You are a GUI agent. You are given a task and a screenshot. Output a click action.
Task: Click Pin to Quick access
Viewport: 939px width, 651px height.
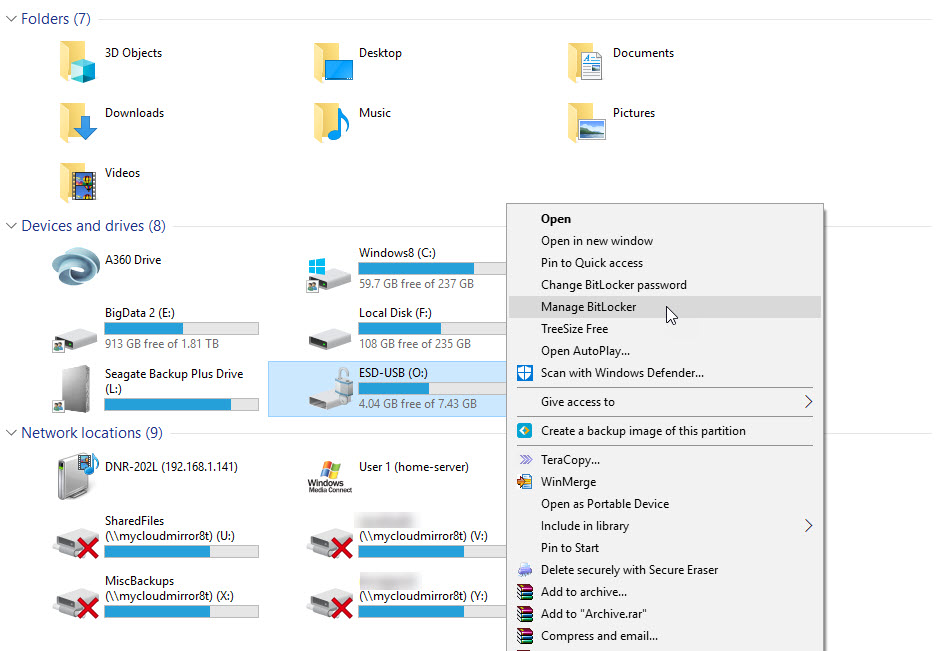coord(591,263)
